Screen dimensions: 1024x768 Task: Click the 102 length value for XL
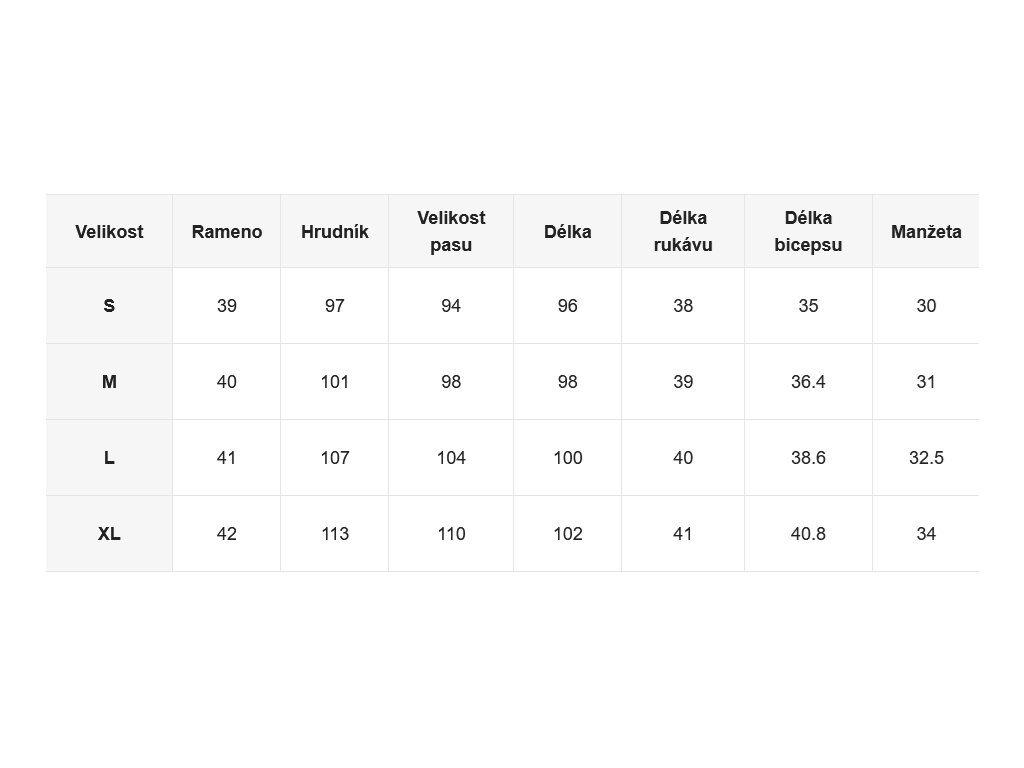(568, 534)
